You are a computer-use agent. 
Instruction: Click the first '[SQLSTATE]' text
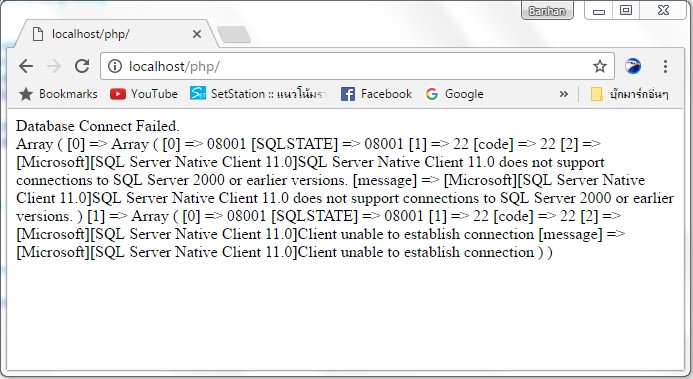coord(295,144)
